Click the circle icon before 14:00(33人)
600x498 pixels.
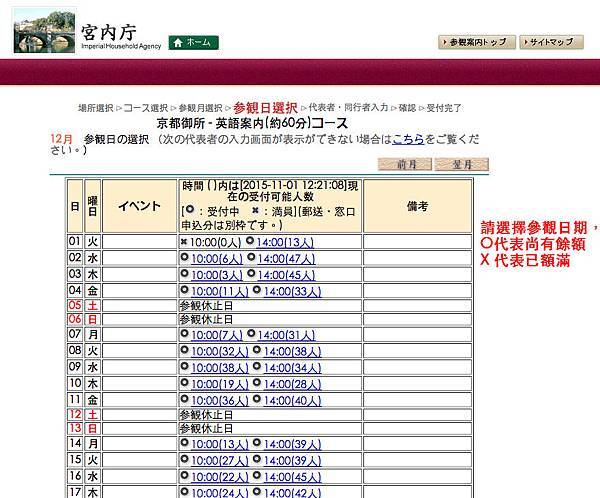257,290
